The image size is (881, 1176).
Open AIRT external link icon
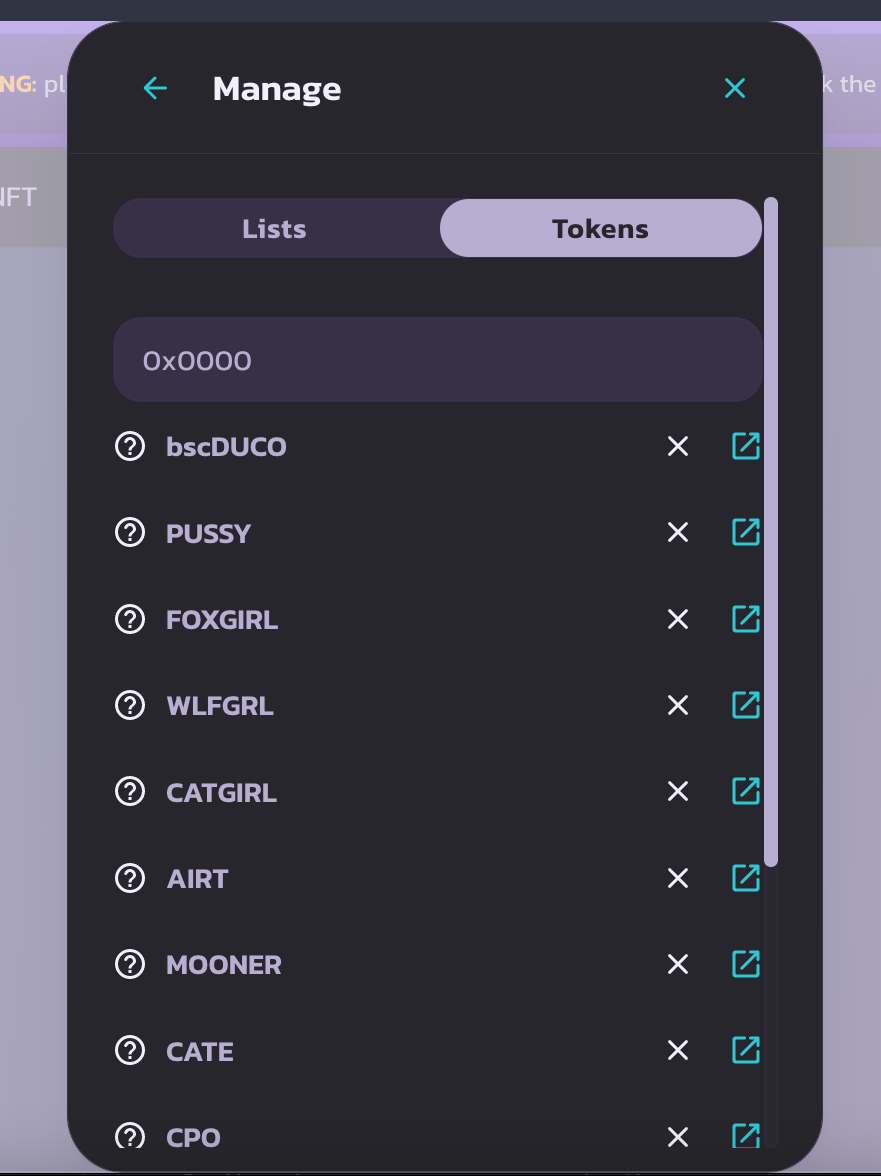(746, 878)
